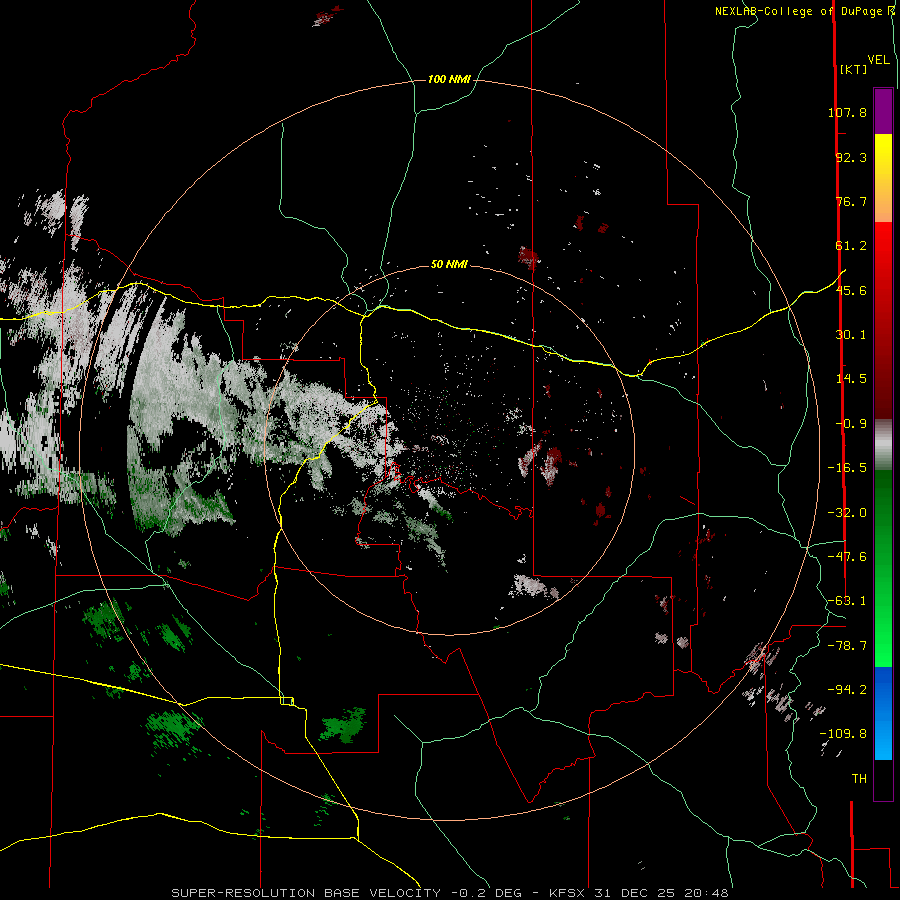The height and width of the screenshot is (900, 900).
Task: Click the '-0.2 DEG' elevation angle text
Action: click(x=487, y=893)
